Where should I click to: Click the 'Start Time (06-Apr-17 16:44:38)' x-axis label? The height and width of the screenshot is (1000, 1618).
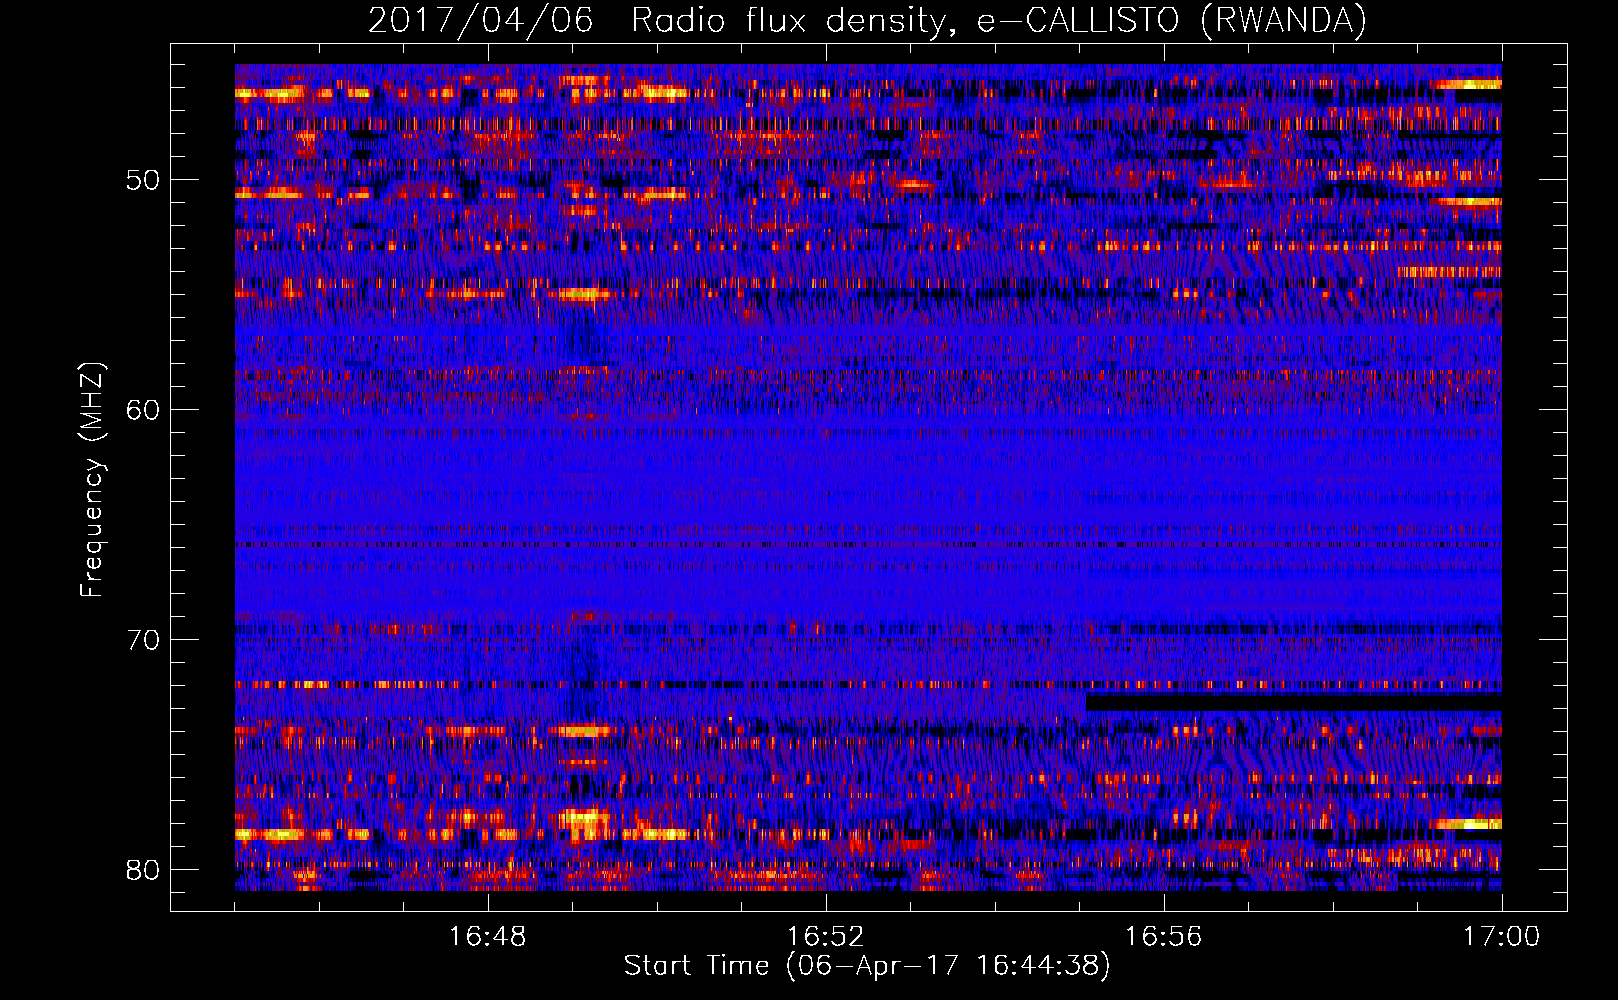pyautogui.click(x=867, y=965)
